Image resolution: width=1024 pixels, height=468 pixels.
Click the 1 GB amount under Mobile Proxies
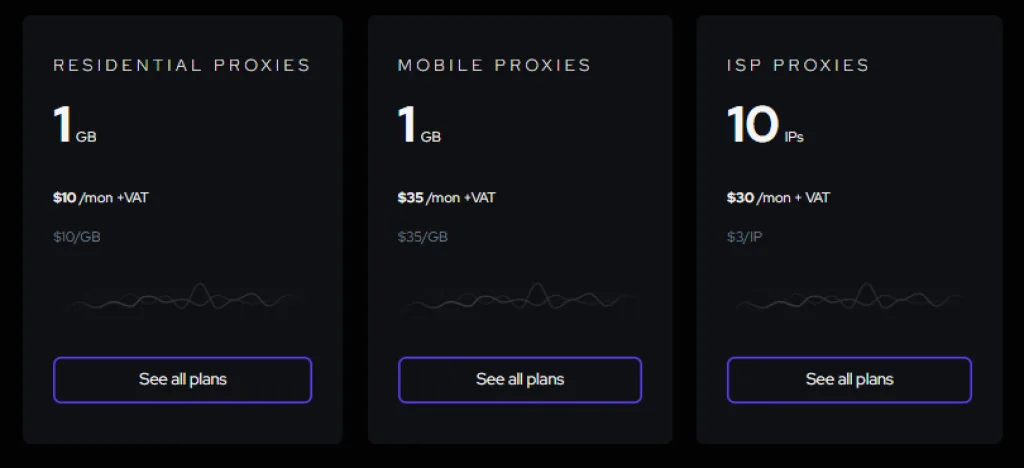418,127
